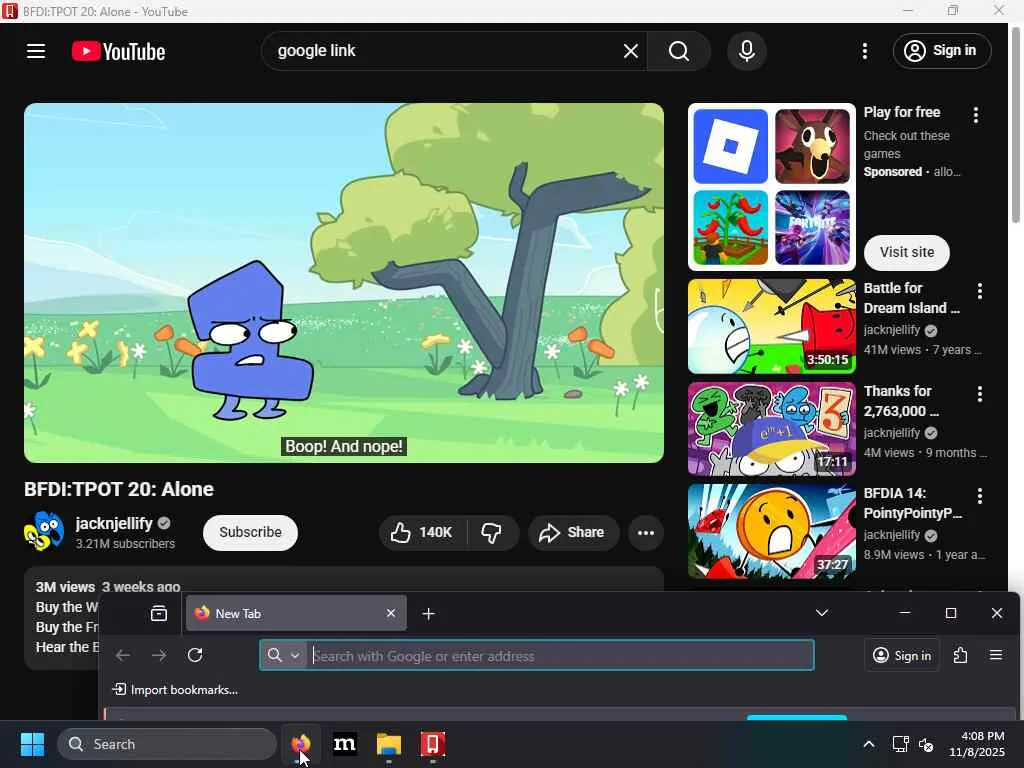The image size is (1024, 768).
Task: Open the Roblox tile in the sponsored ad
Action: coord(731,146)
